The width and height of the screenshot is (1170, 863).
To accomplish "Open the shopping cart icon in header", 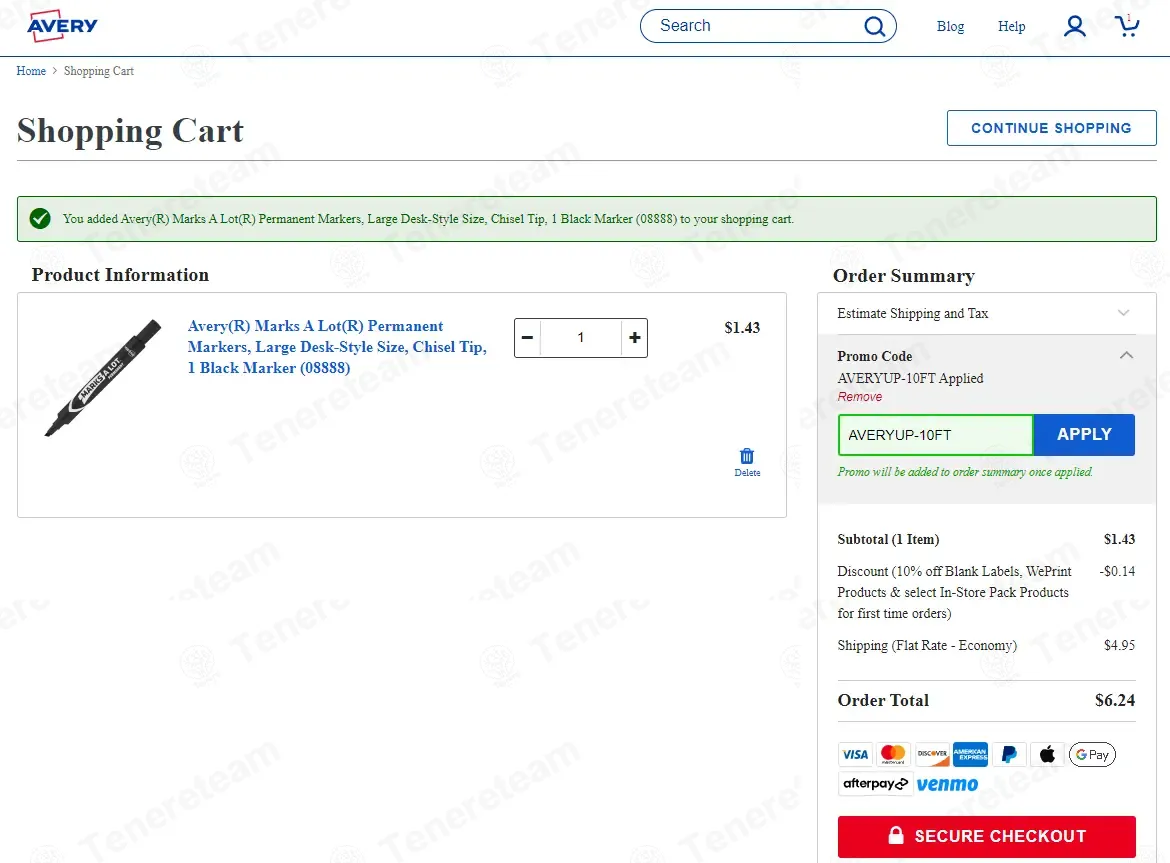I will (x=1127, y=25).
